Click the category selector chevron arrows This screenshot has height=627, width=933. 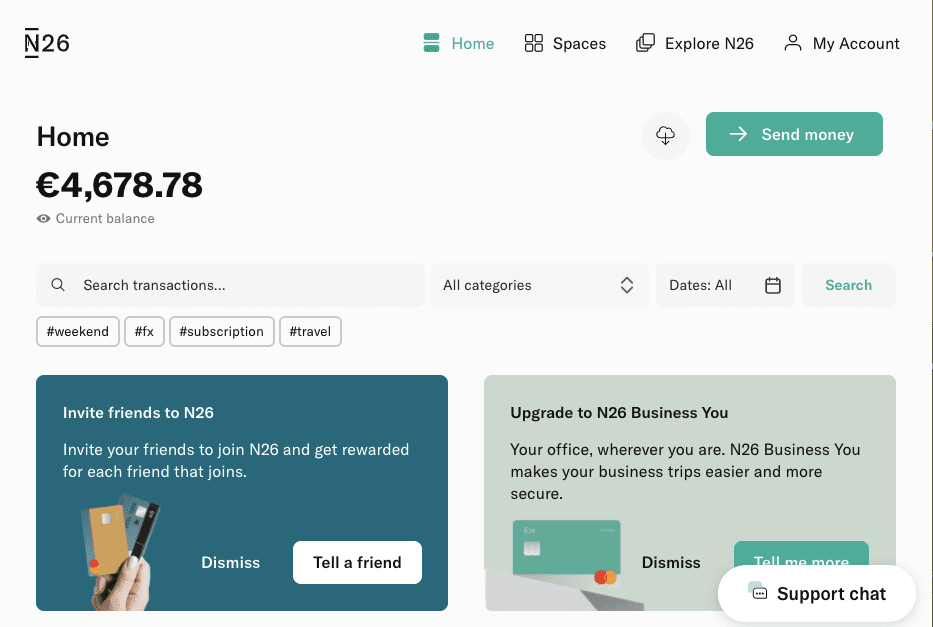(x=627, y=285)
